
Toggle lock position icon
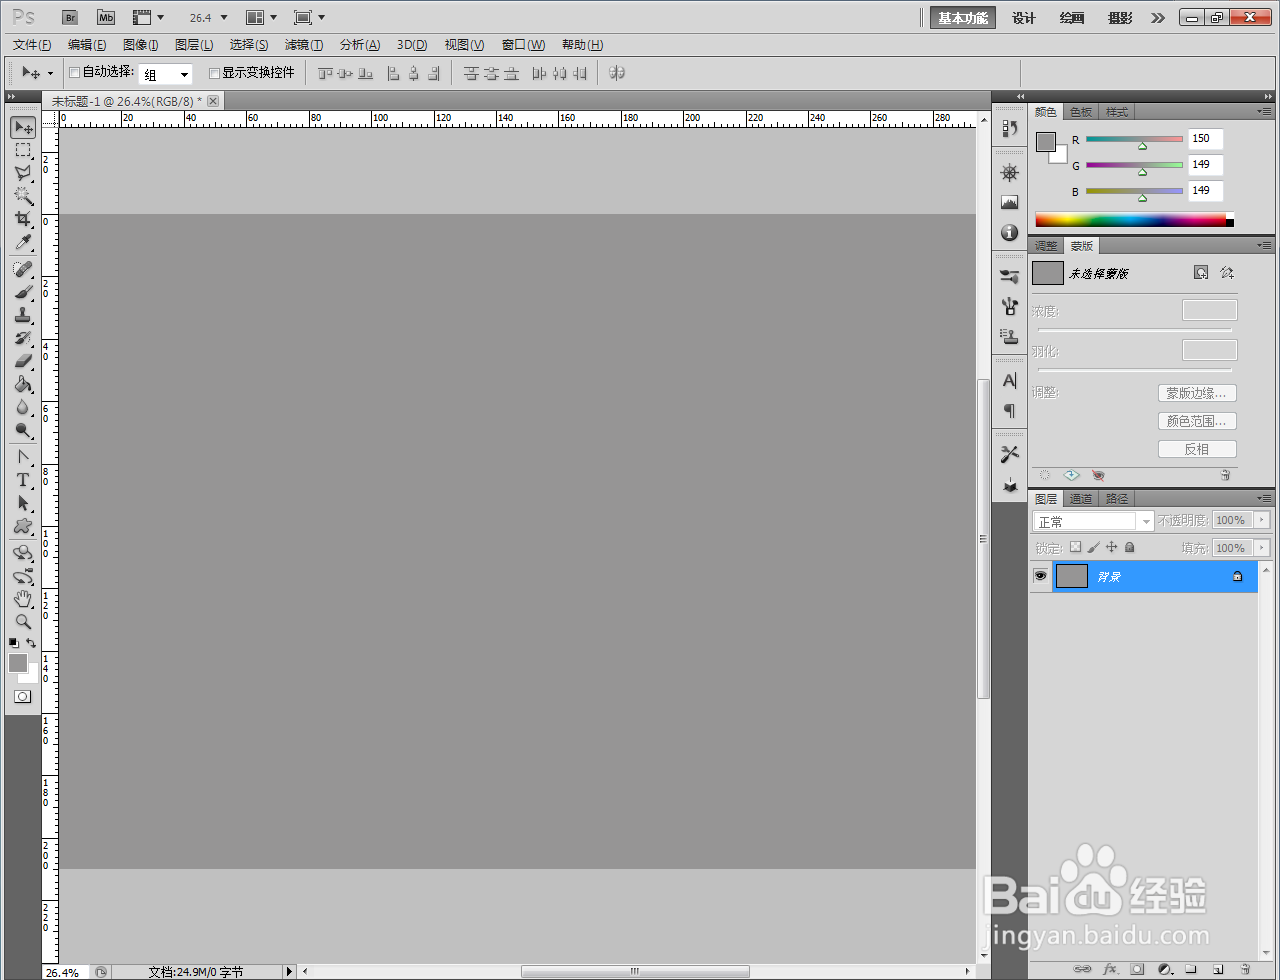click(1111, 548)
